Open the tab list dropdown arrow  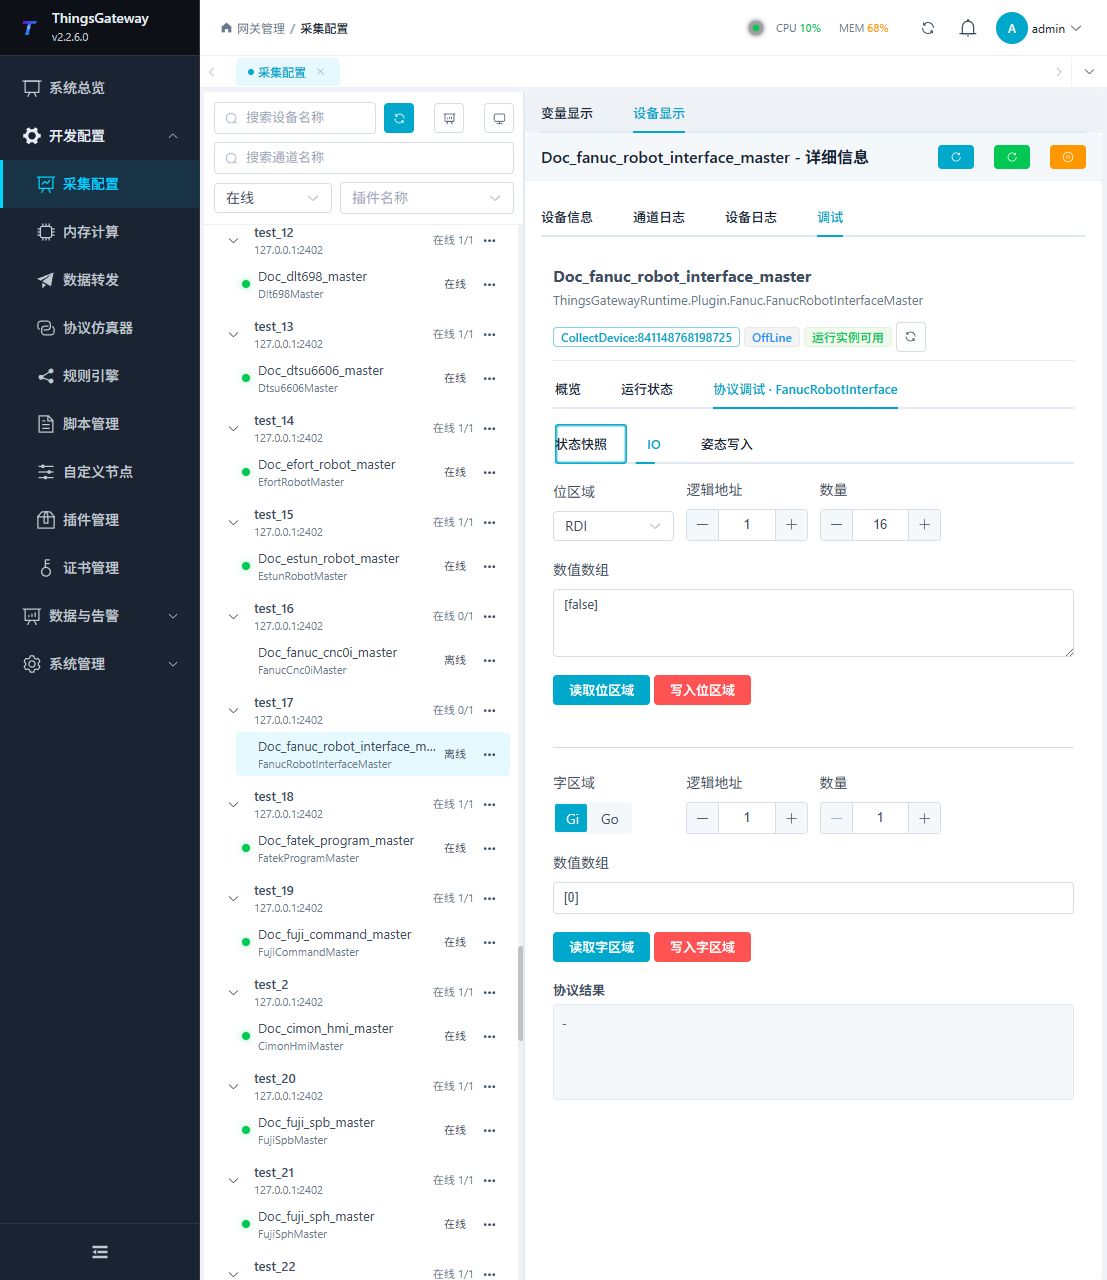click(1089, 72)
